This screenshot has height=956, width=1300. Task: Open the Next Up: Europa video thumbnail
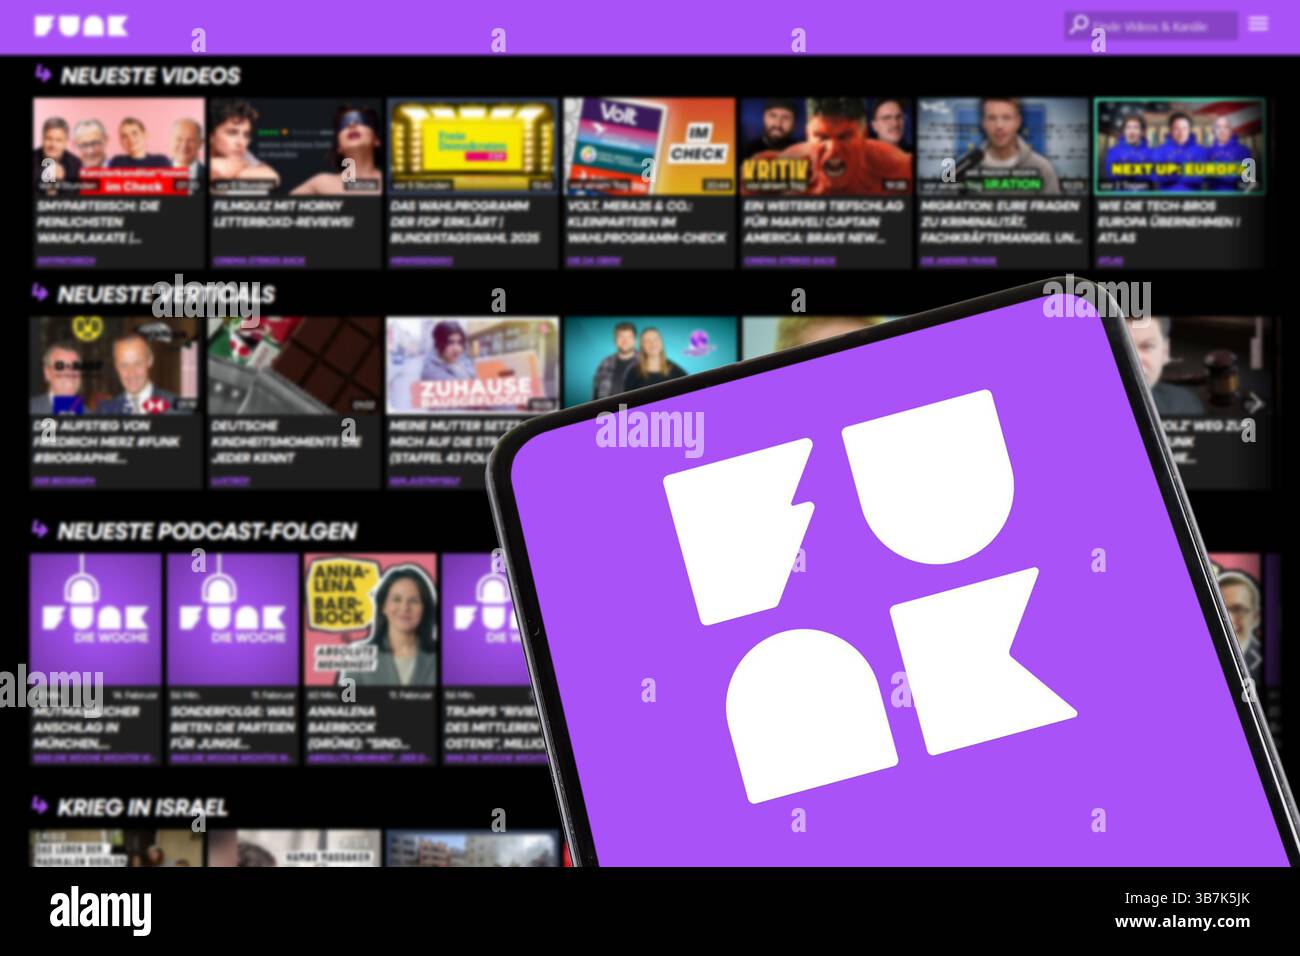pyautogui.click(x=1180, y=146)
